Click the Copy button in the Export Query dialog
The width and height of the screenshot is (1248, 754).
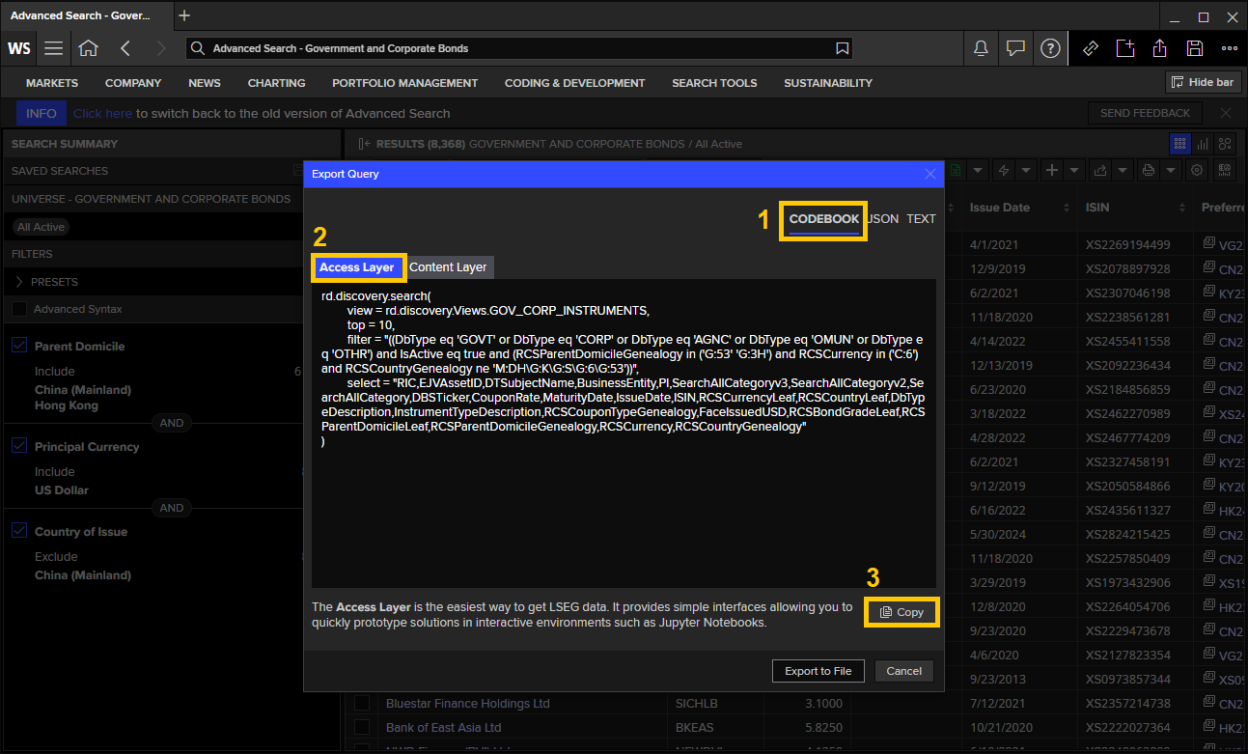[x=901, y=611]
